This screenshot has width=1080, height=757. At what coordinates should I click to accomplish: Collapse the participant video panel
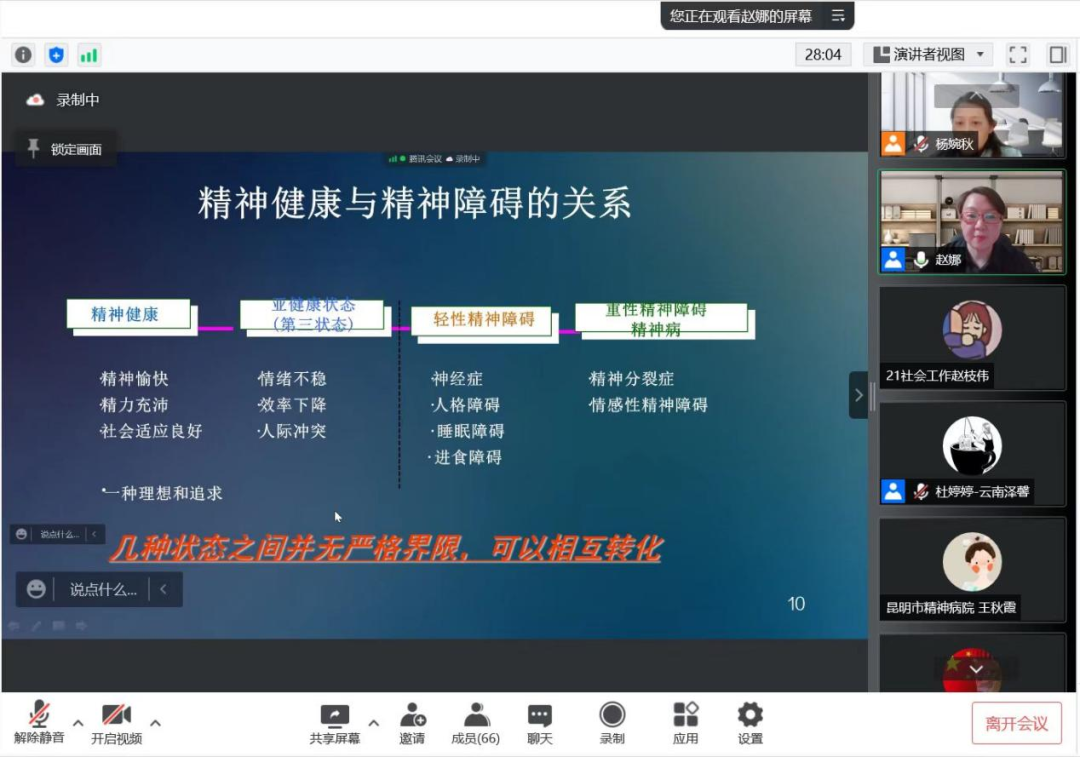coord(858,395)
